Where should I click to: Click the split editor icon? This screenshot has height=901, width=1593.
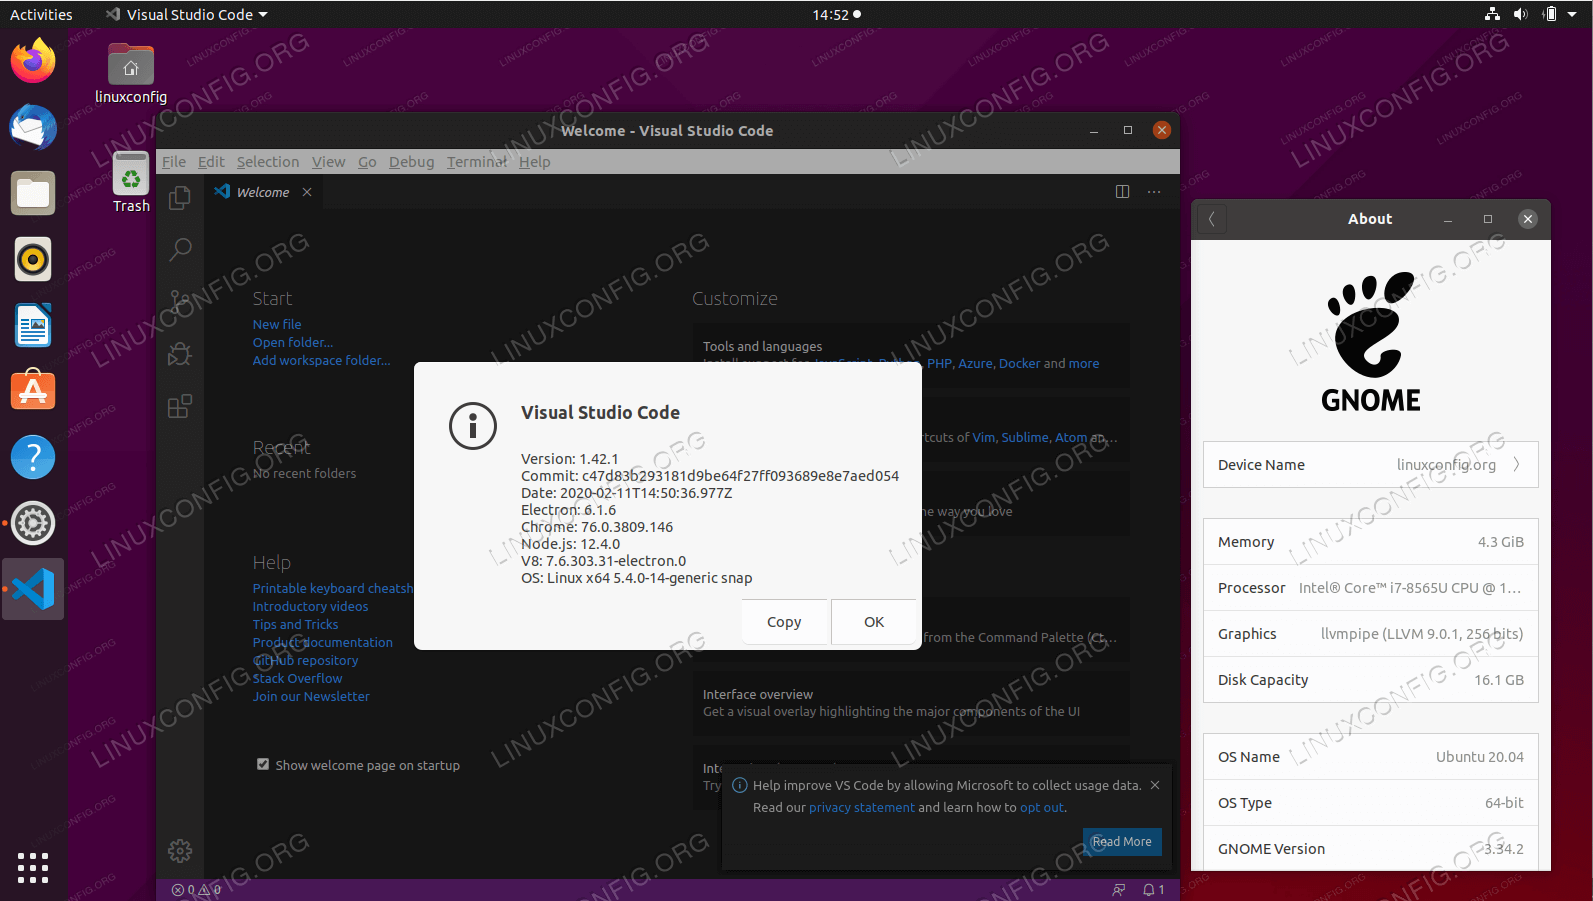pos(1122,192)
